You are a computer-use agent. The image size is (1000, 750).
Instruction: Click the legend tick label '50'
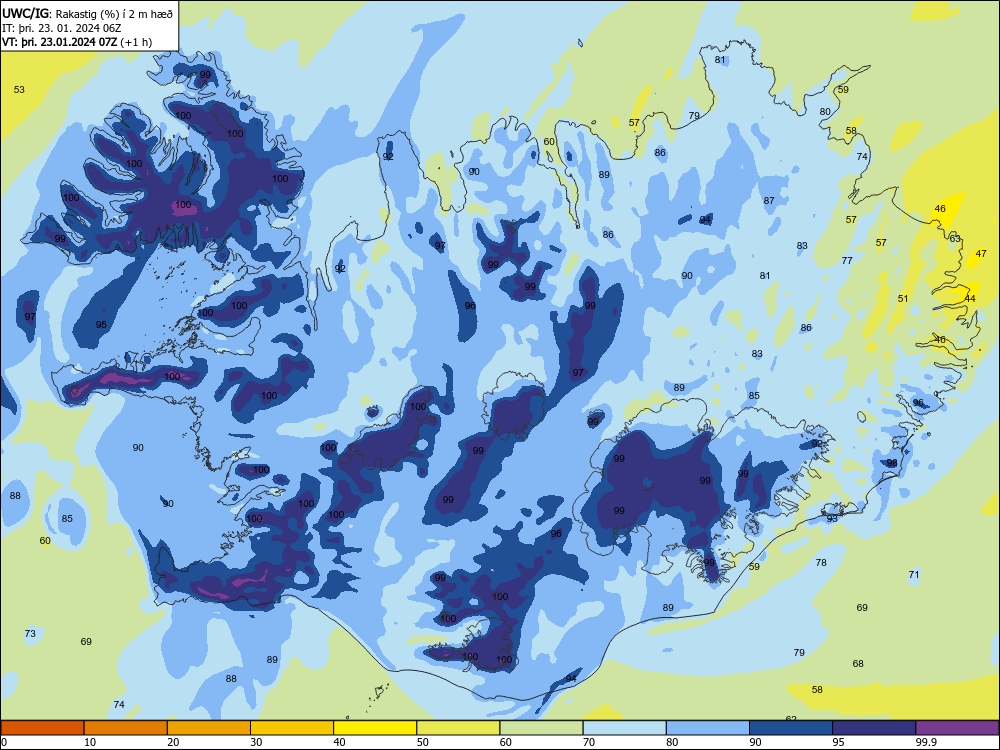(x=422, y=742)
